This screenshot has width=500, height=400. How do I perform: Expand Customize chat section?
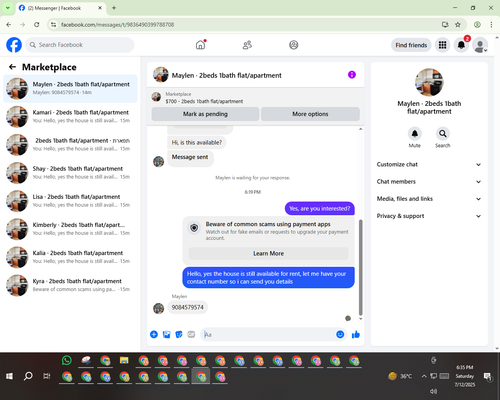click(429, 164)
